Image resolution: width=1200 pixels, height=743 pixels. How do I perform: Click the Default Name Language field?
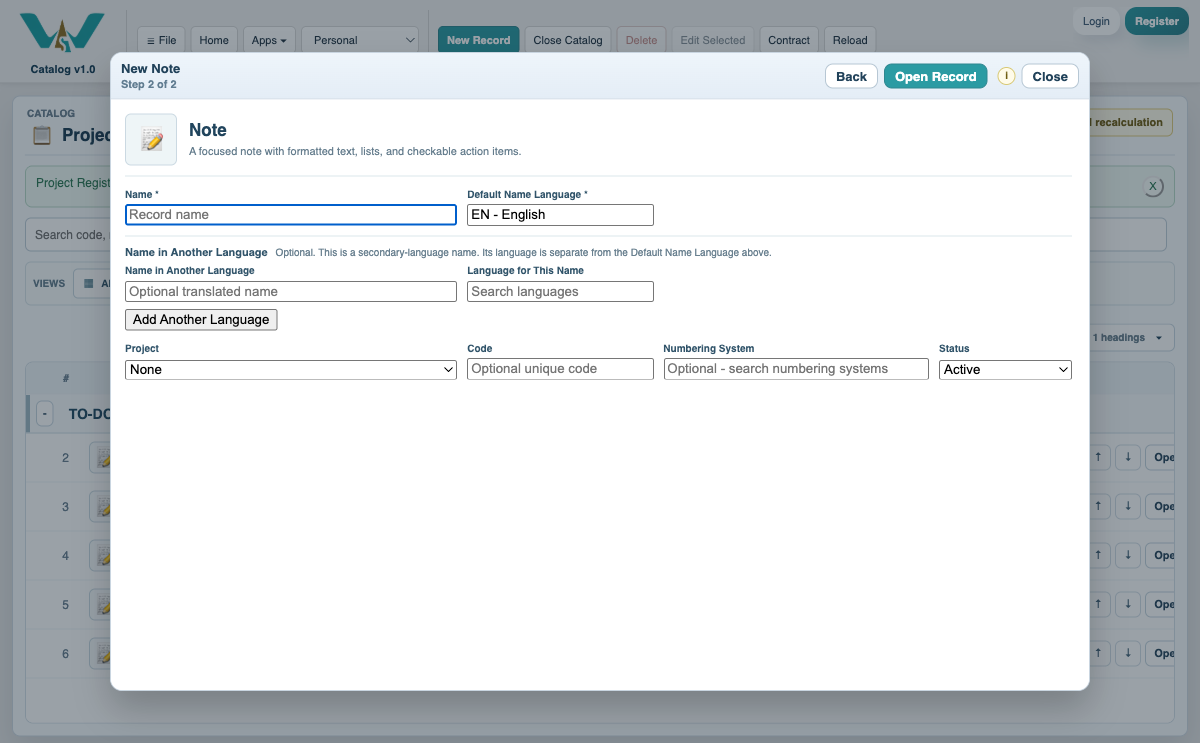pos(560,214)
